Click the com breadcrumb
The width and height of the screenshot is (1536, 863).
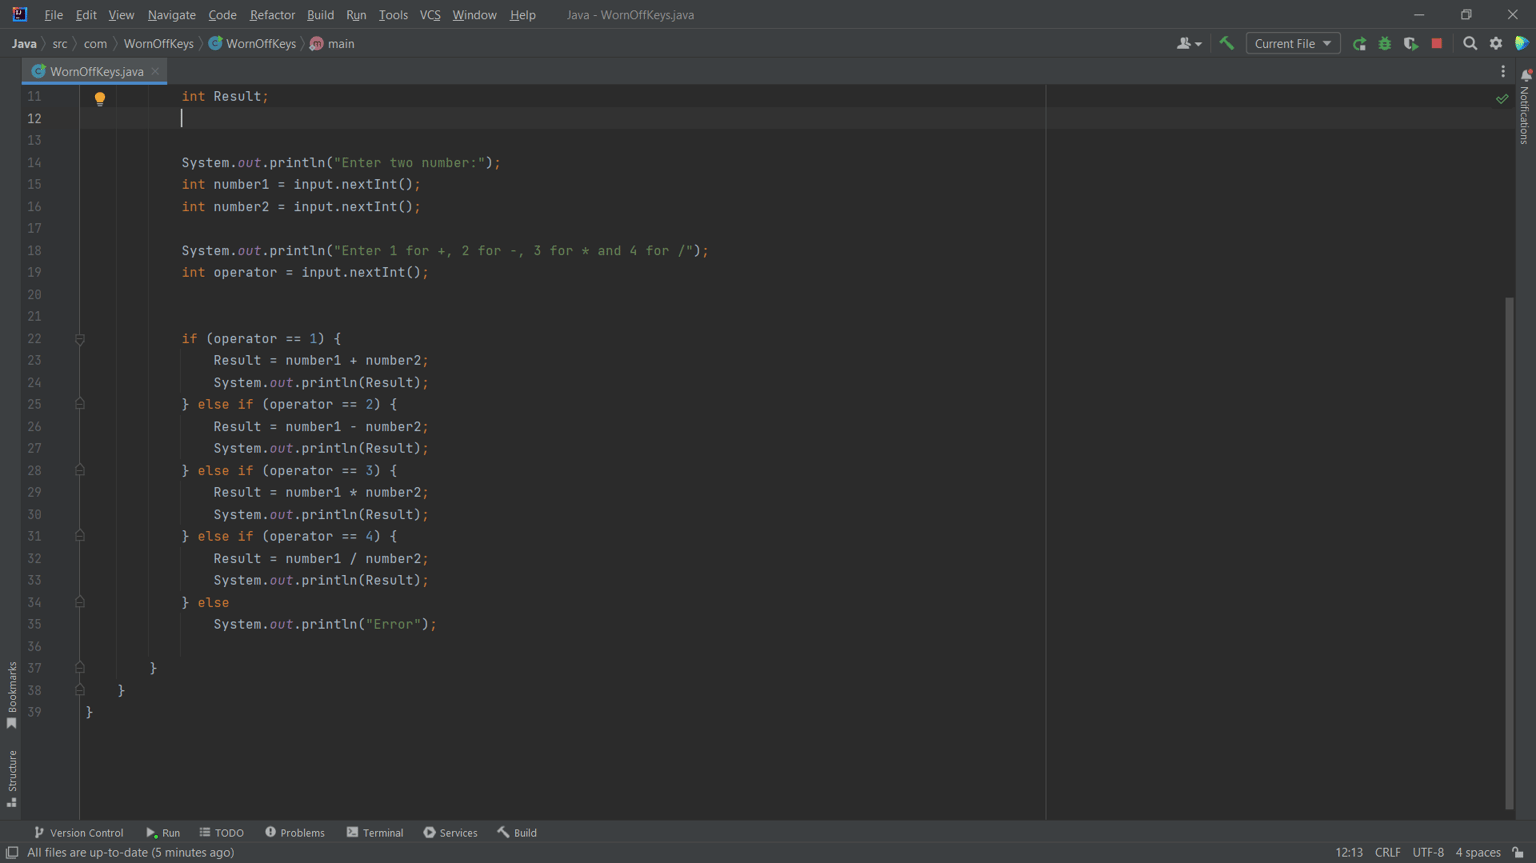(95, 44)
